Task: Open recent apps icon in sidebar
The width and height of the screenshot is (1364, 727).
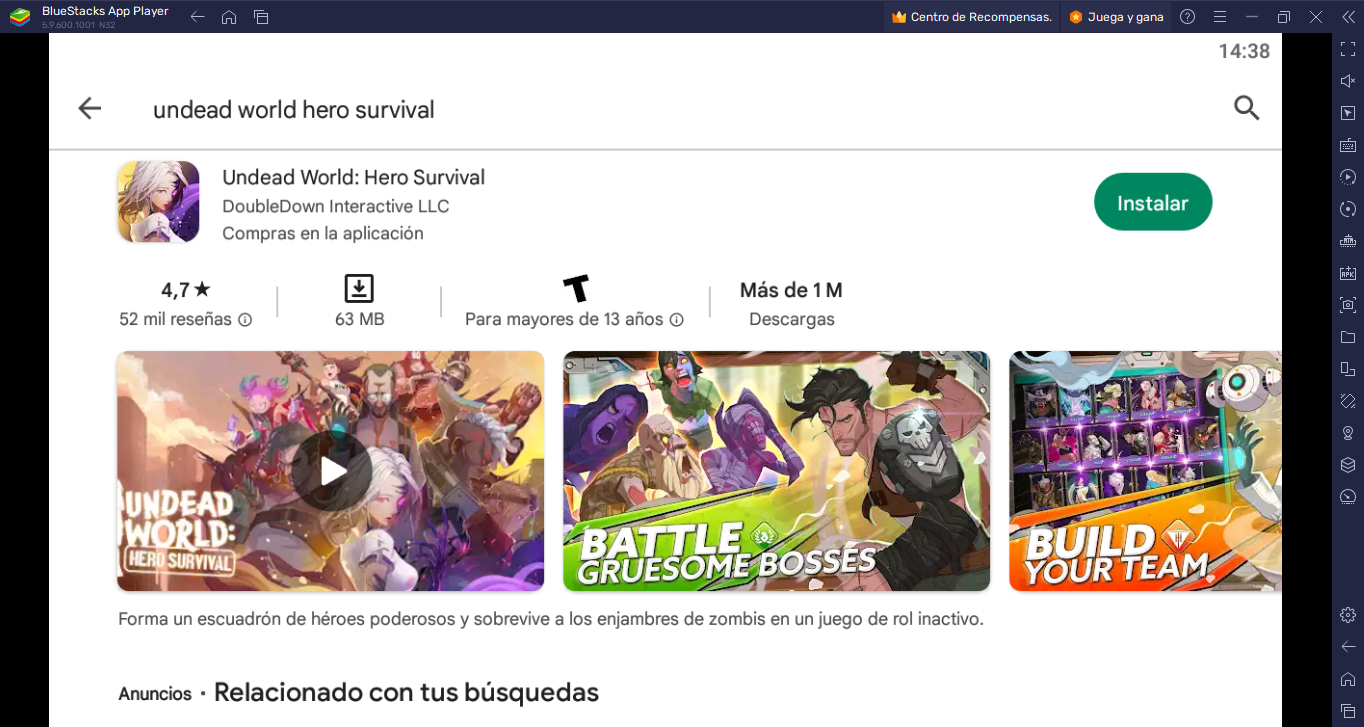Action: click(x=1348, y=710)
